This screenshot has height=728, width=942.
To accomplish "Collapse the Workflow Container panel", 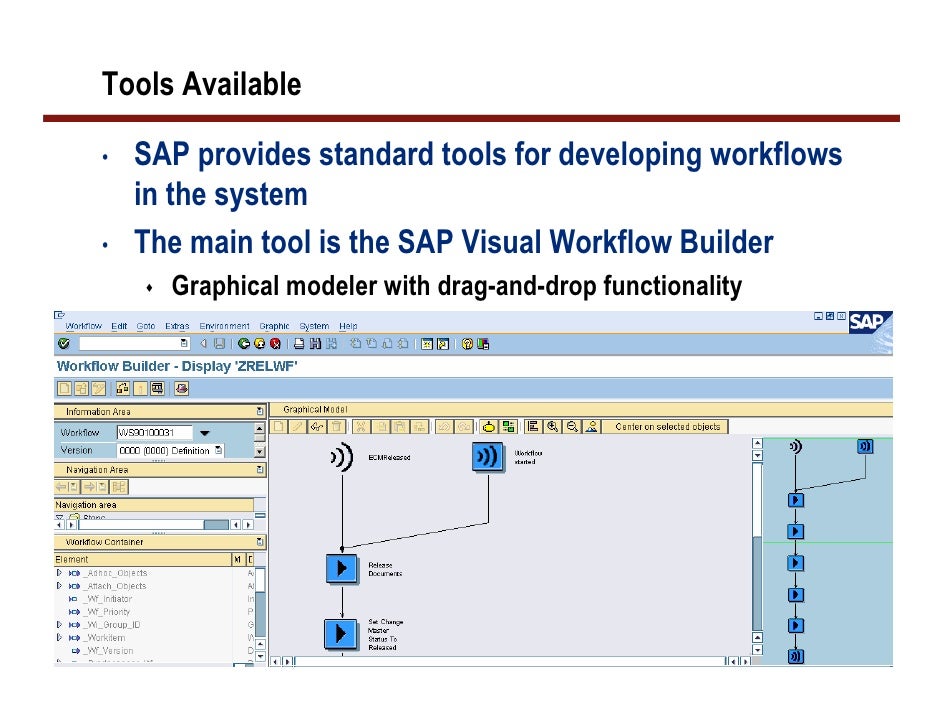I will click(x=260, y=542).
